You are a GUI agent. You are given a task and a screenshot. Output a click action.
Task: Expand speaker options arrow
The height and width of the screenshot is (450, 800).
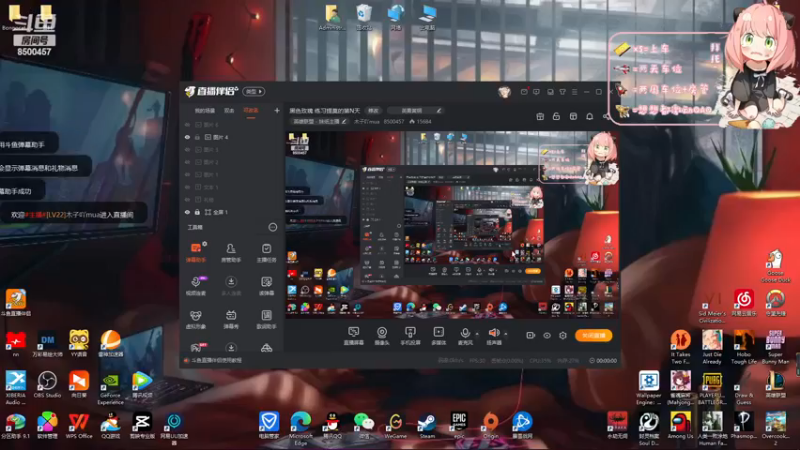(x=506, y=334)
